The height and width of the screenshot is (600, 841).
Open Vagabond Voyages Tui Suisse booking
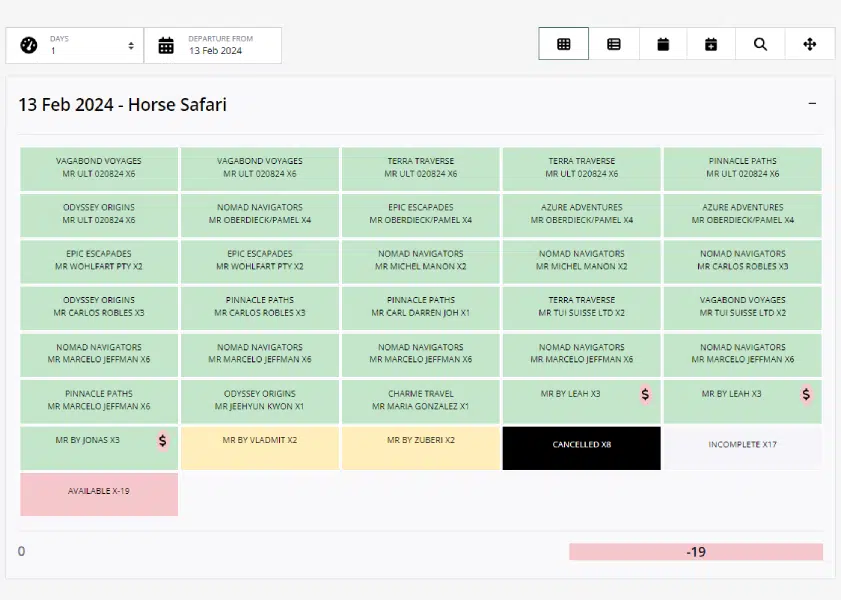[742, 308]
